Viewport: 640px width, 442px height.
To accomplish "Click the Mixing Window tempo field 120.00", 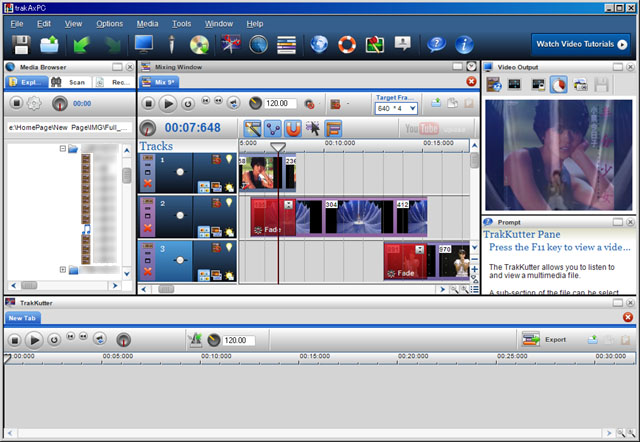I will [x=280, y=103].
